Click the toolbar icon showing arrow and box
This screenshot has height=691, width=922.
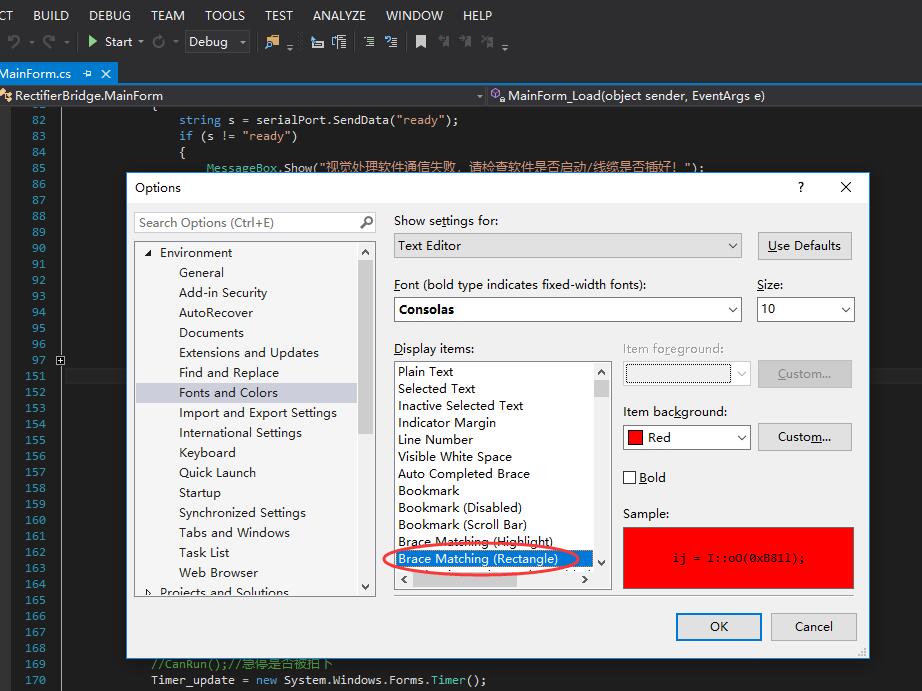tap(317, 42)
